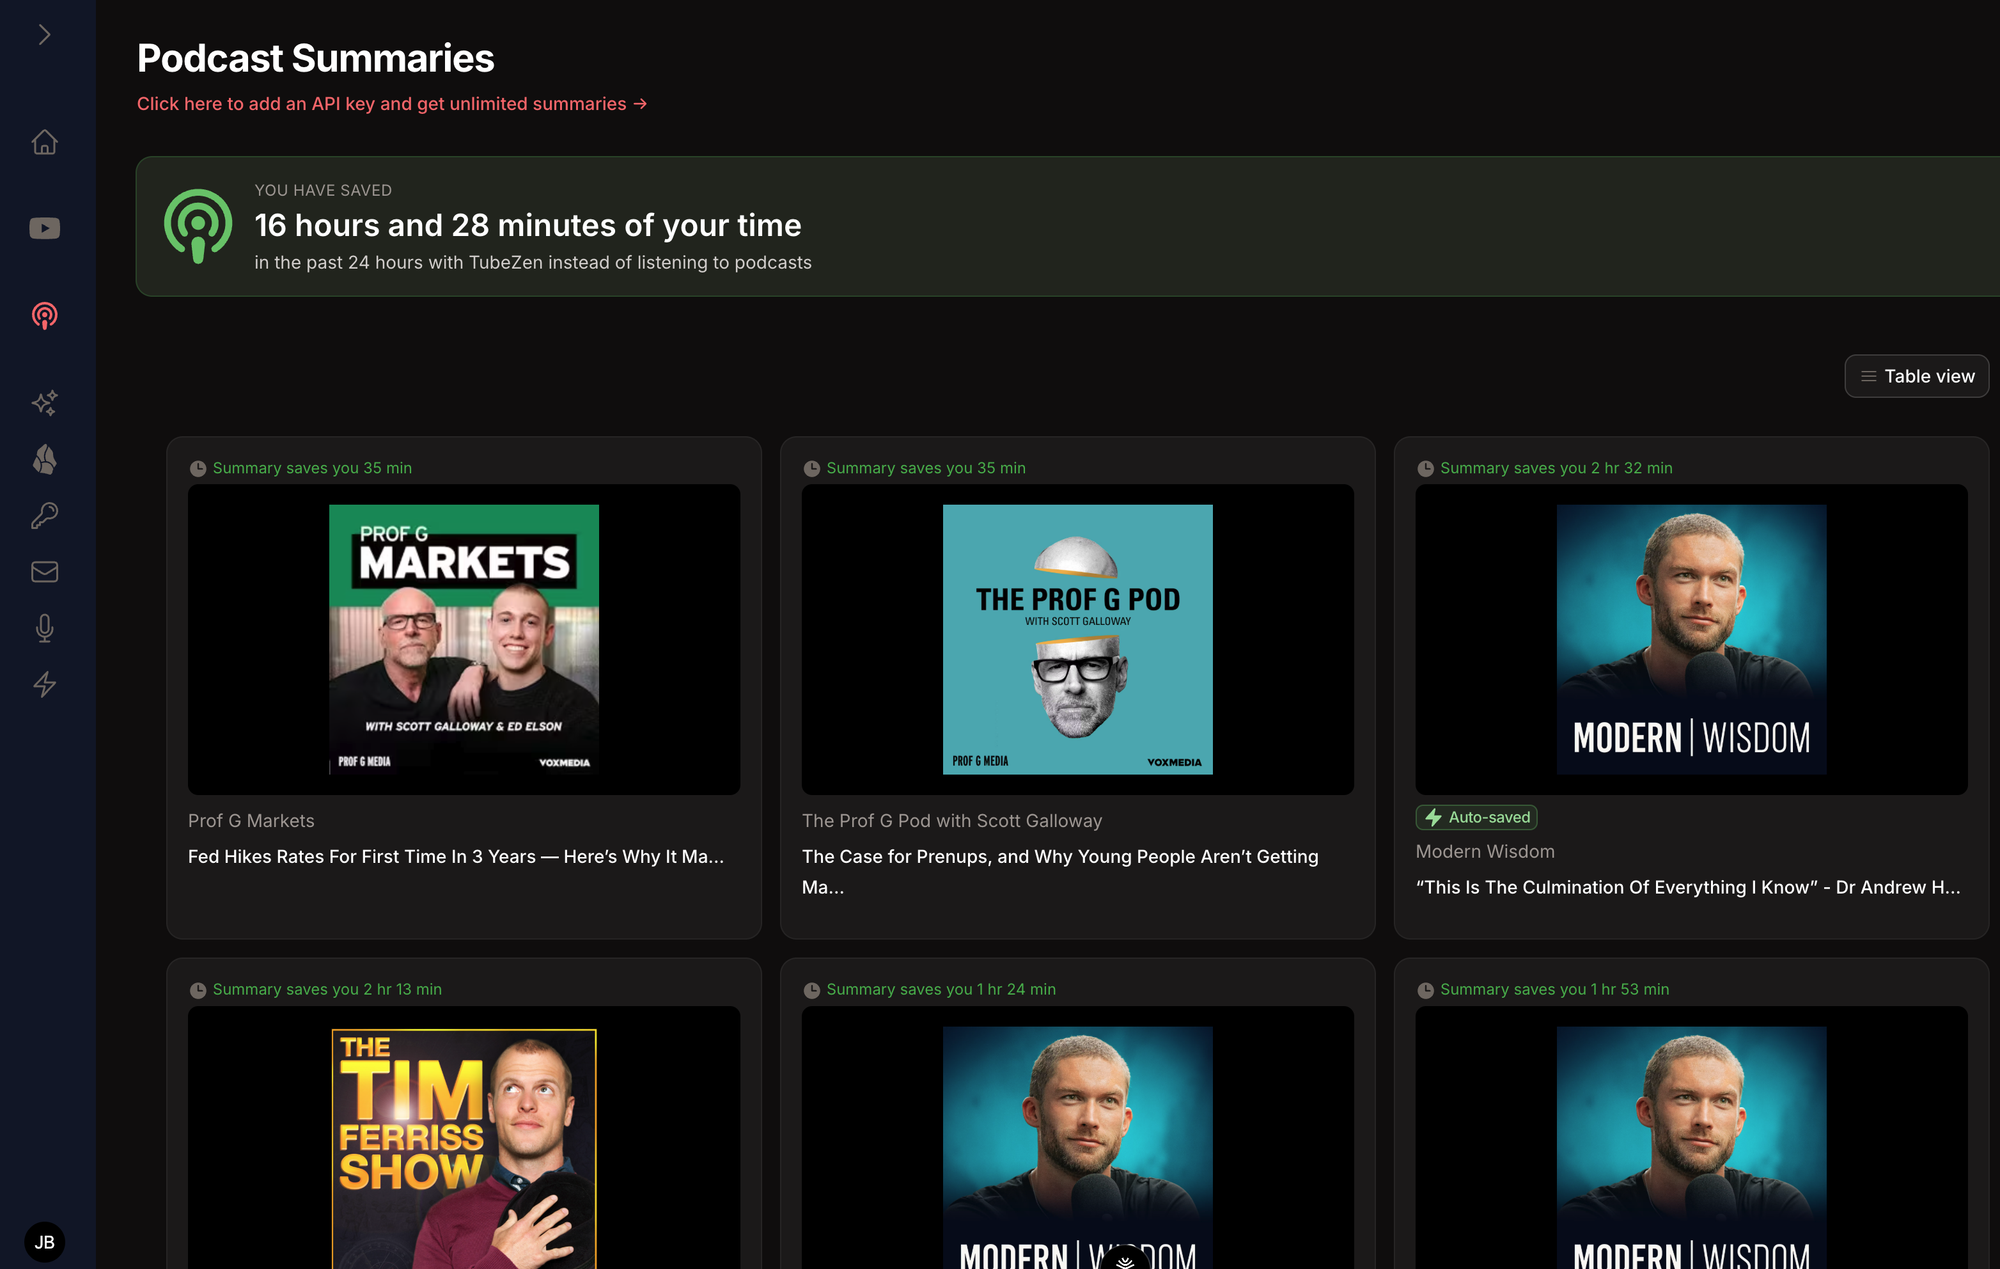Open the mail envelope icon in sidebar
2000x1269 pixels.
point(44,572)
